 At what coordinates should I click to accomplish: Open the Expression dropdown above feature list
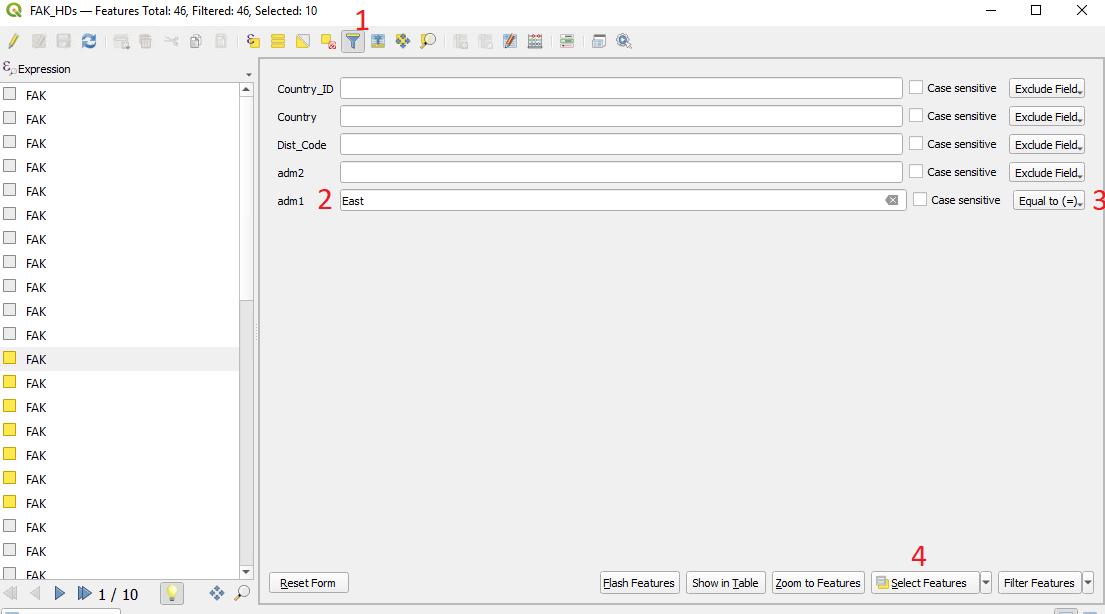[249, 74]
